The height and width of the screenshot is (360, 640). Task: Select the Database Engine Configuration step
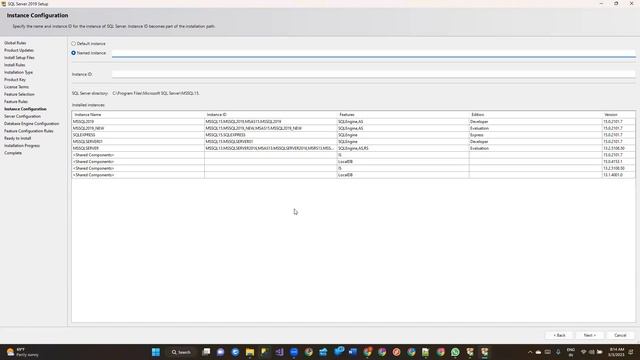tap(31, 124)
